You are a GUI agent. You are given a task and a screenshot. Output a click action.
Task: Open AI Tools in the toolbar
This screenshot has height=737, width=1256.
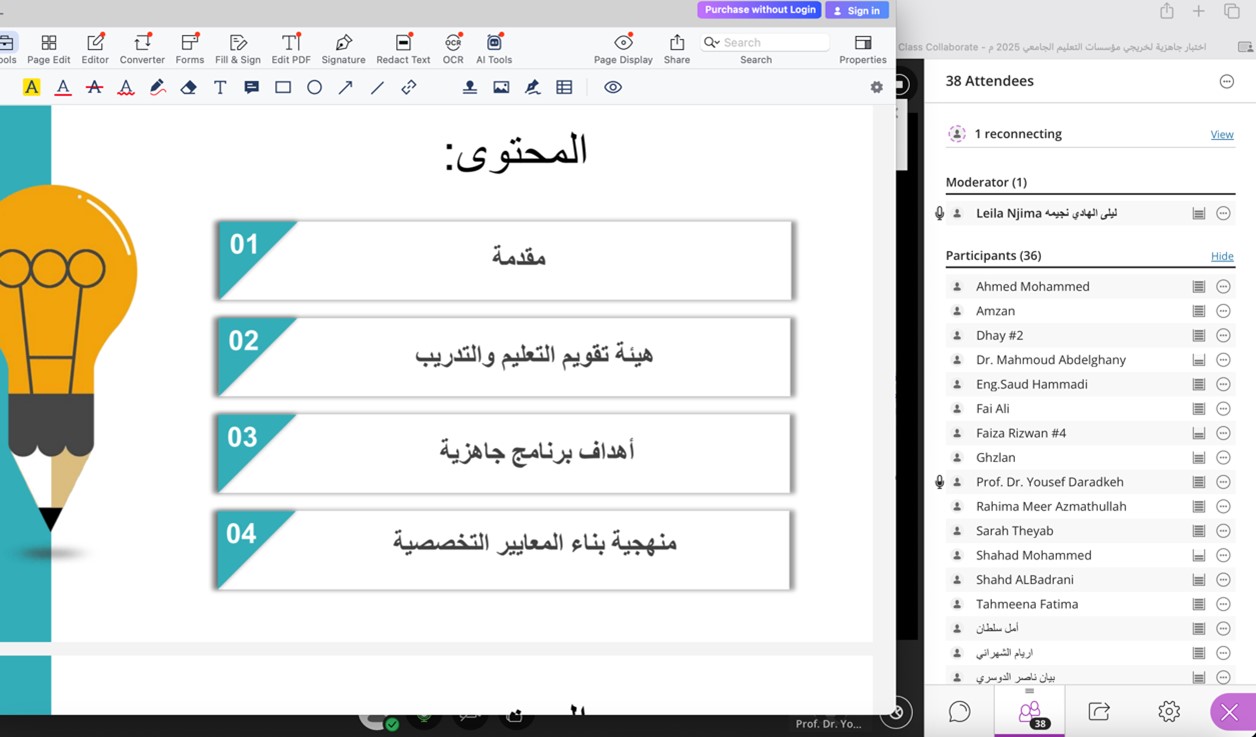494,47
